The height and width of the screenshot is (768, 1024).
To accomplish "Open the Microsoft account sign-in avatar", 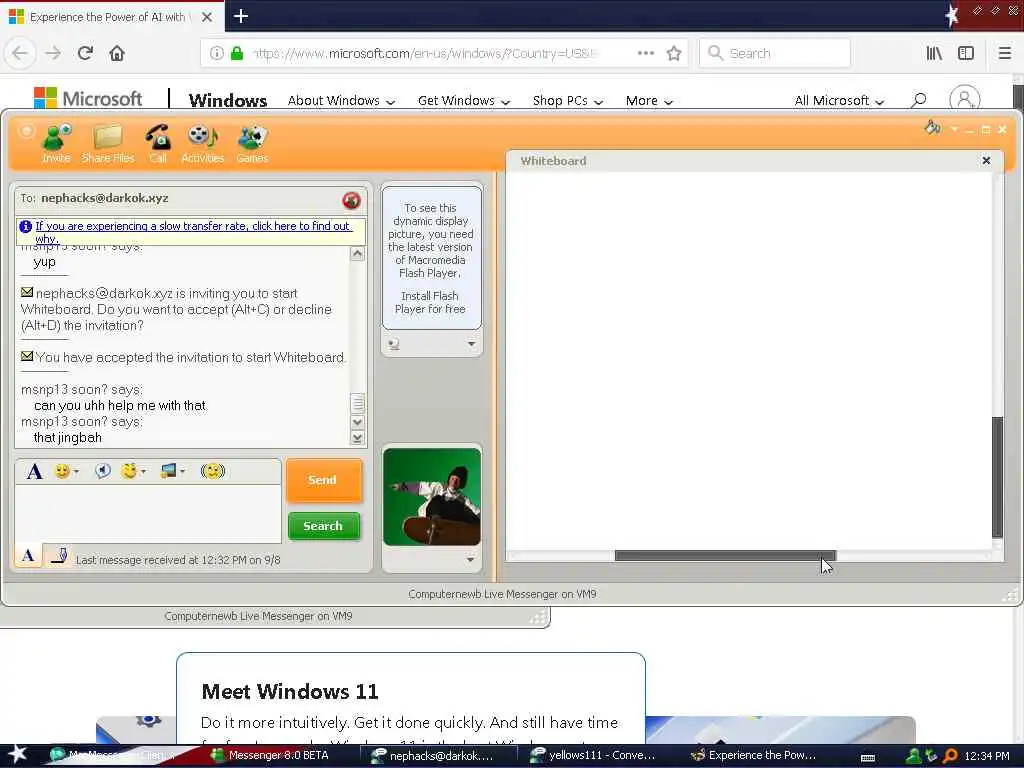I will coord(965,99).
